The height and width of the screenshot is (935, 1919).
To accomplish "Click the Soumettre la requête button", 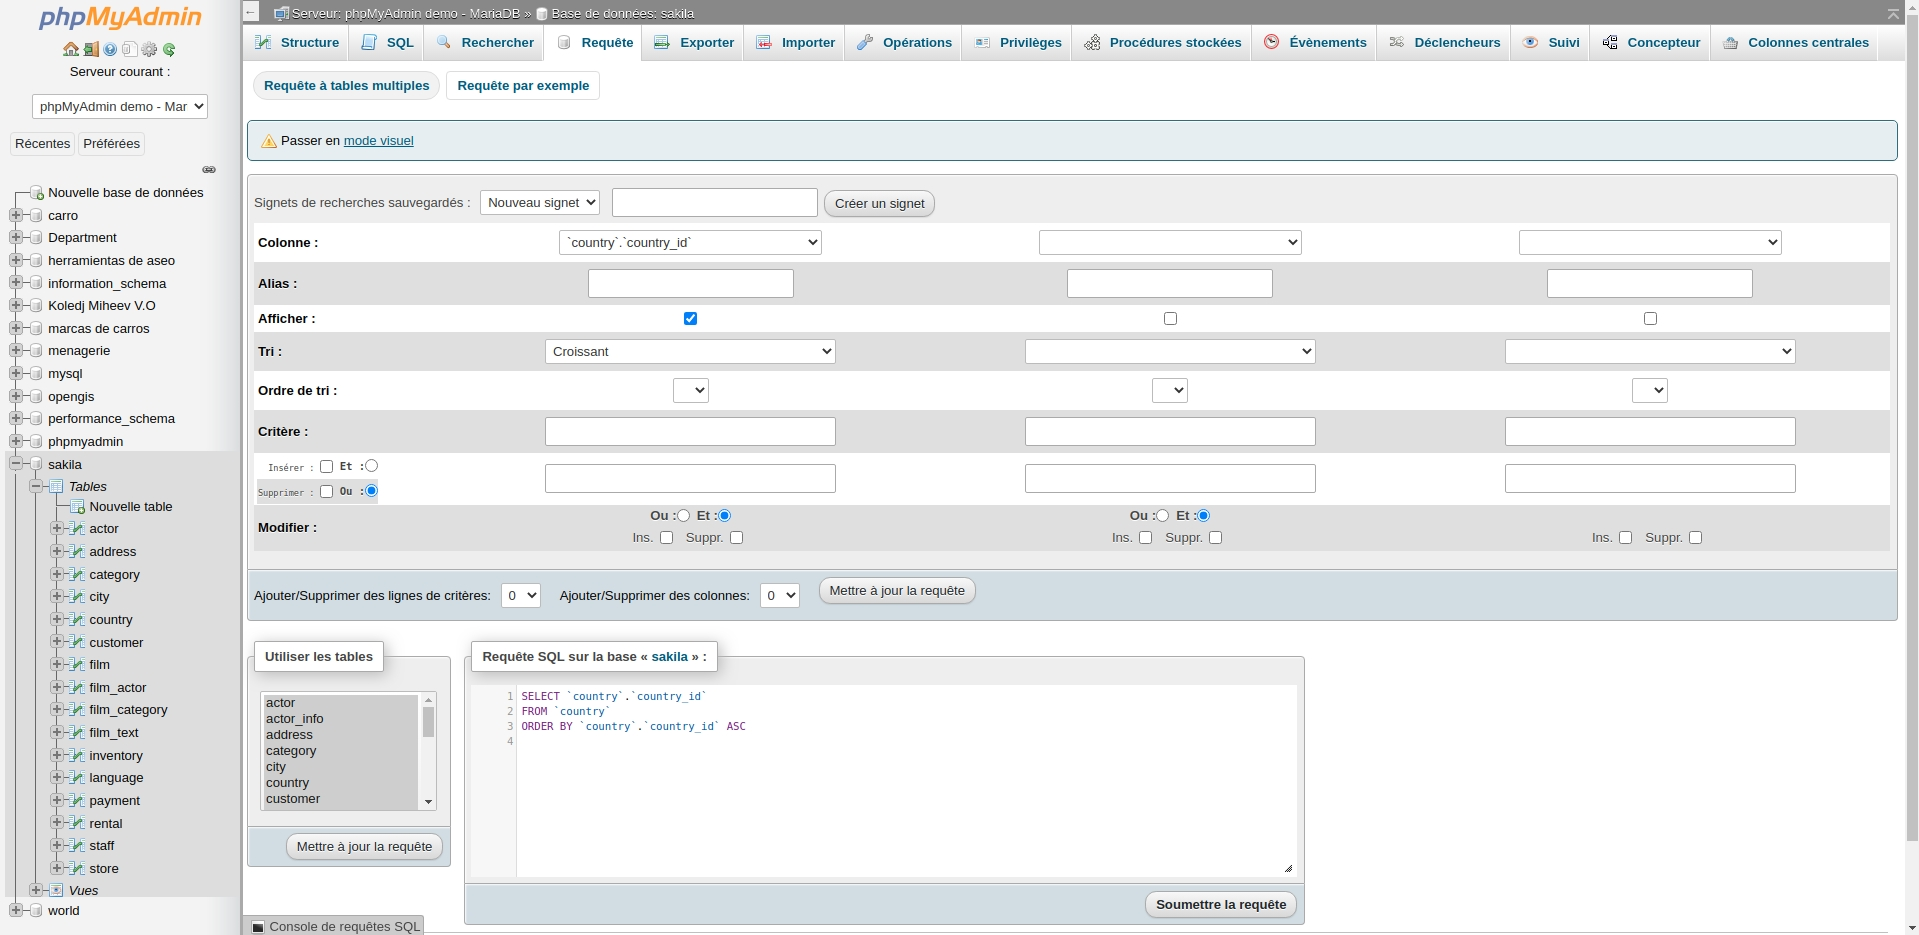I will point(1221,904).
